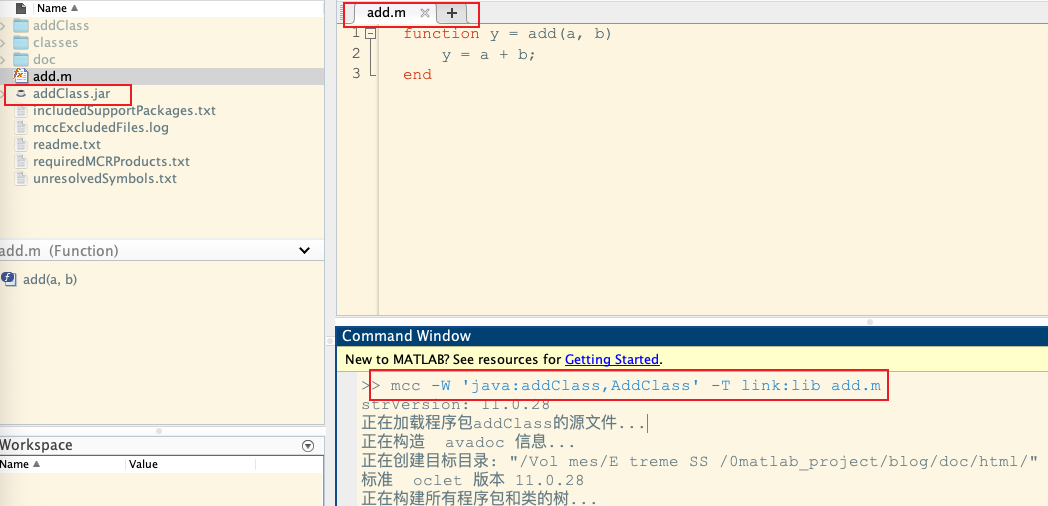Click the add(a, b) function icon
Screen dimensions: 1048x506
click(9, 279)
